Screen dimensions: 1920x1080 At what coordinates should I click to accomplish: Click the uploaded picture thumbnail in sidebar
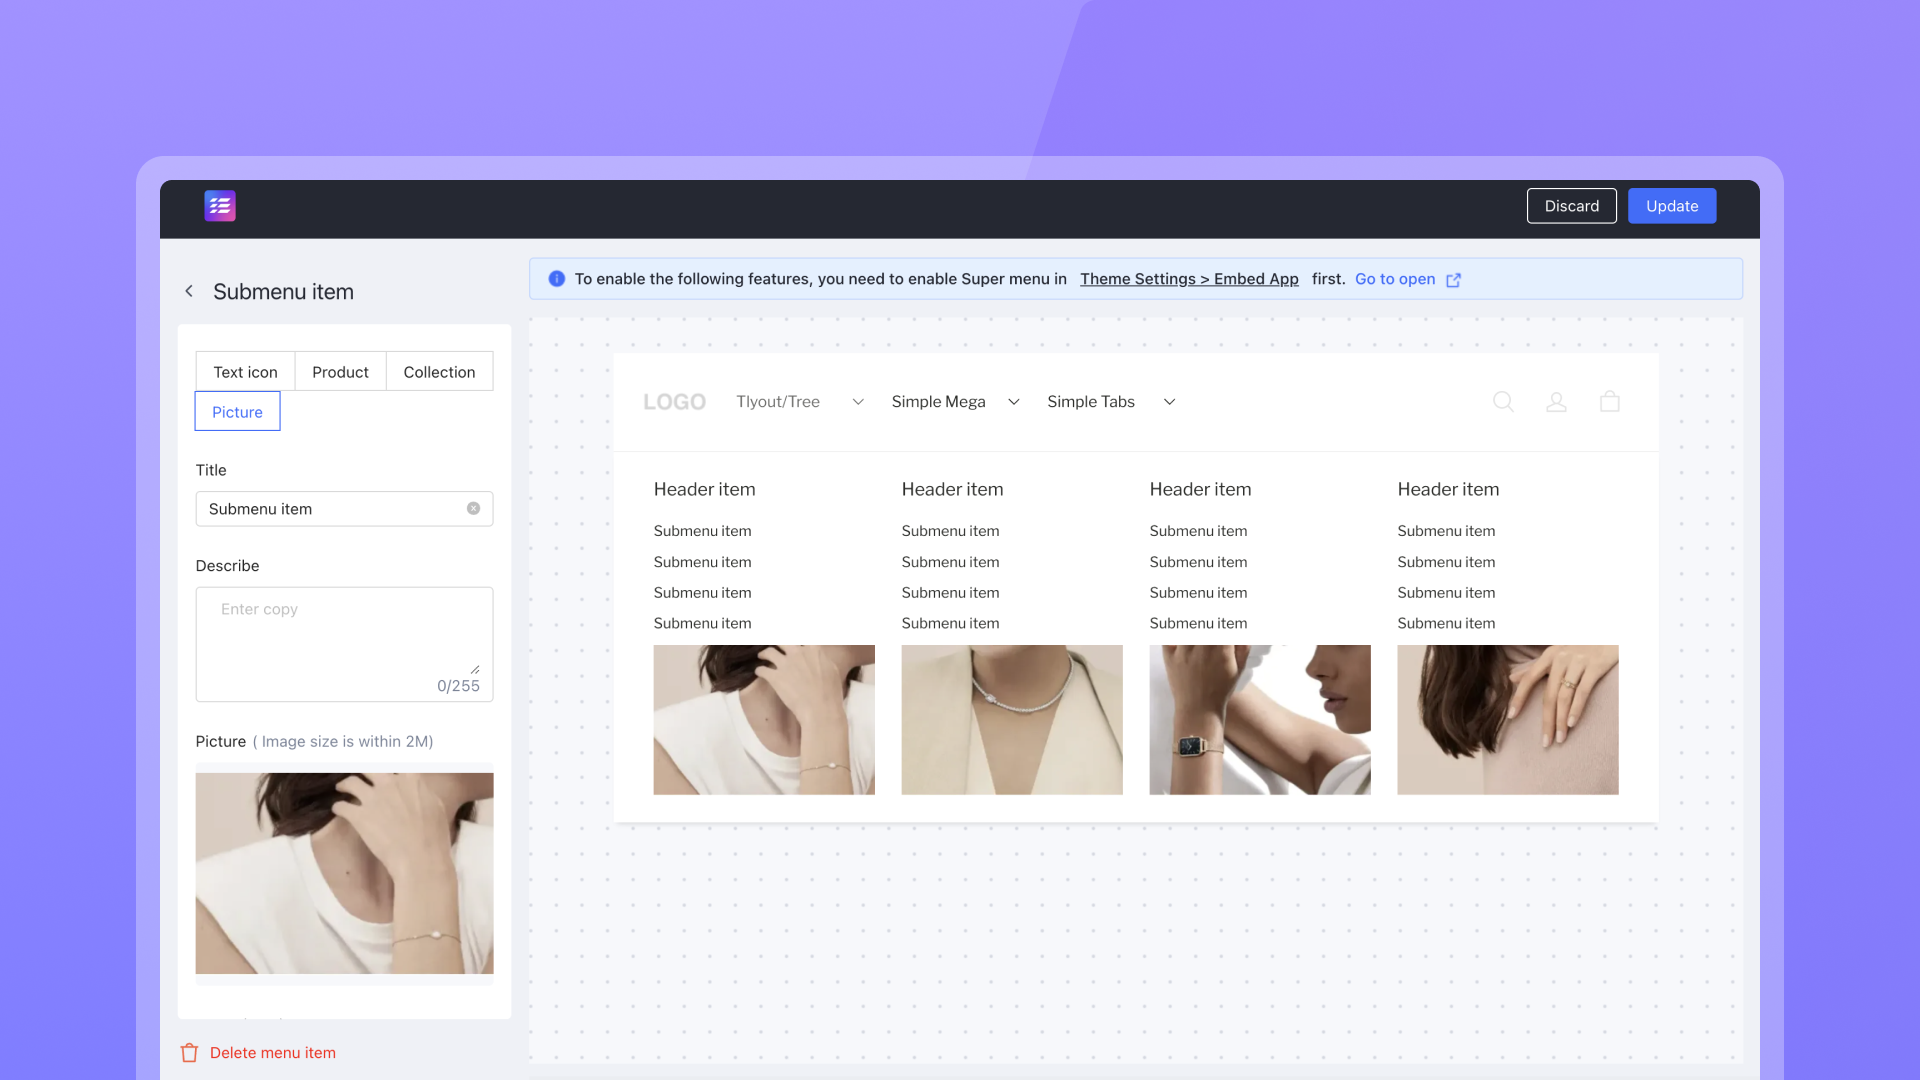click(344, 873)
